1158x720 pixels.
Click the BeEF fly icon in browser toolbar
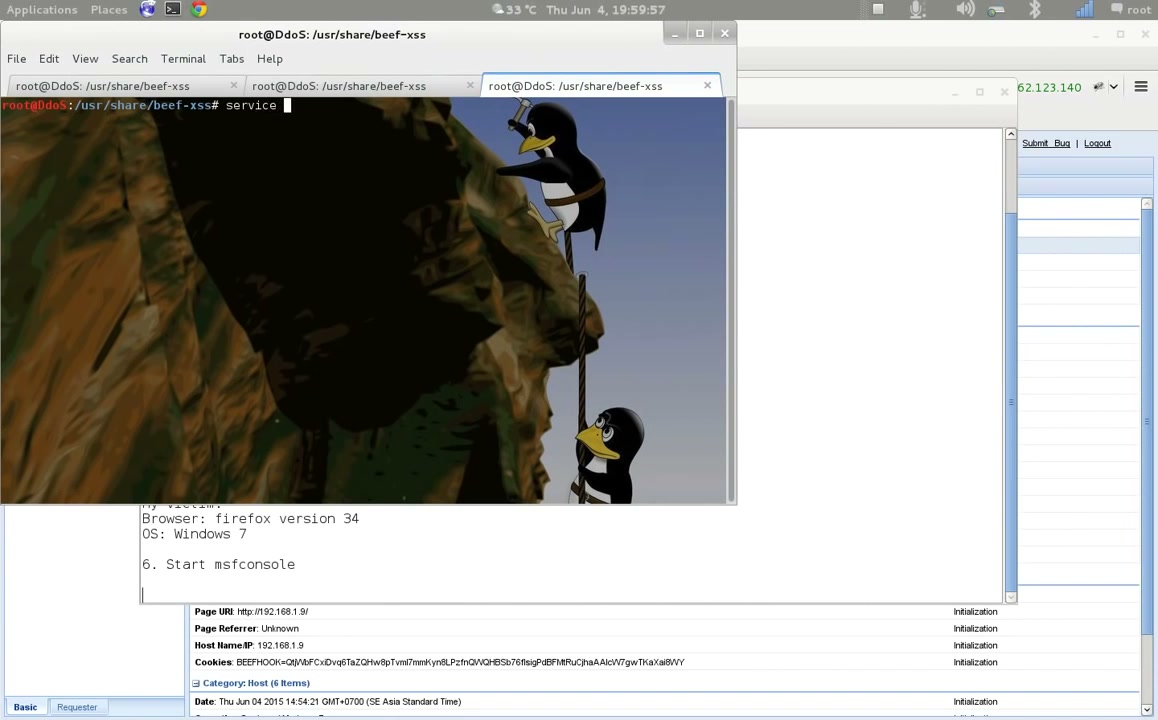(x=1098, y=86)
